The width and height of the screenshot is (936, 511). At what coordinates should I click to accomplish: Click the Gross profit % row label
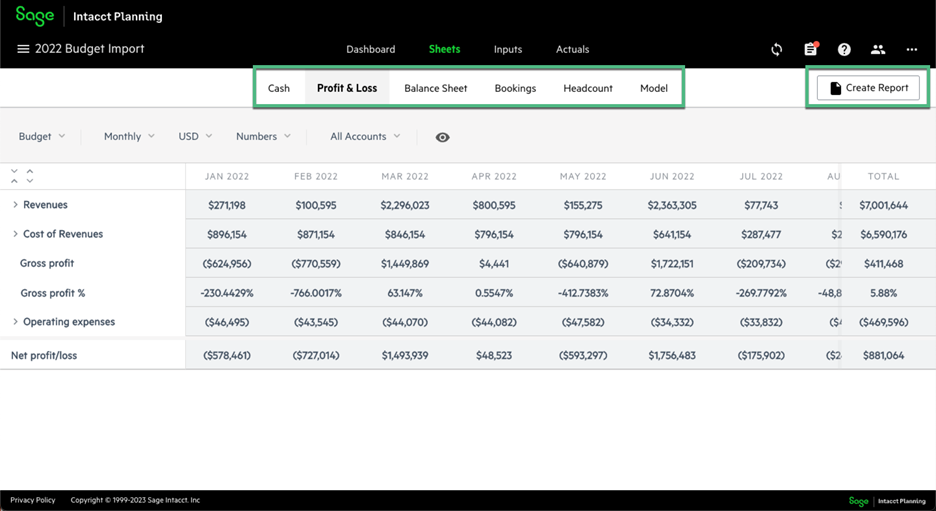coord(53,293)
